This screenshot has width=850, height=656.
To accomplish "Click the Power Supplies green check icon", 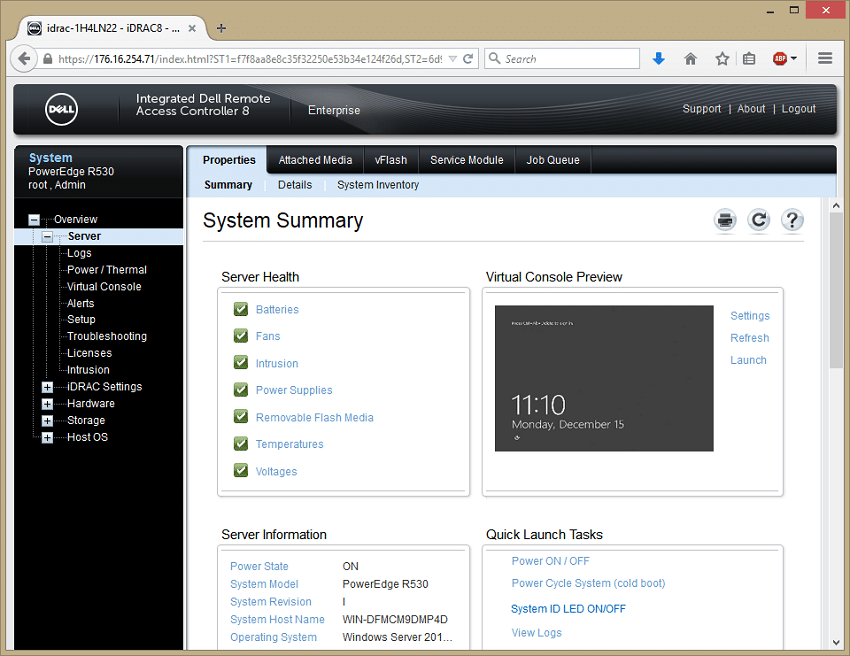I will pyautogui.click(x=241, y=389).
